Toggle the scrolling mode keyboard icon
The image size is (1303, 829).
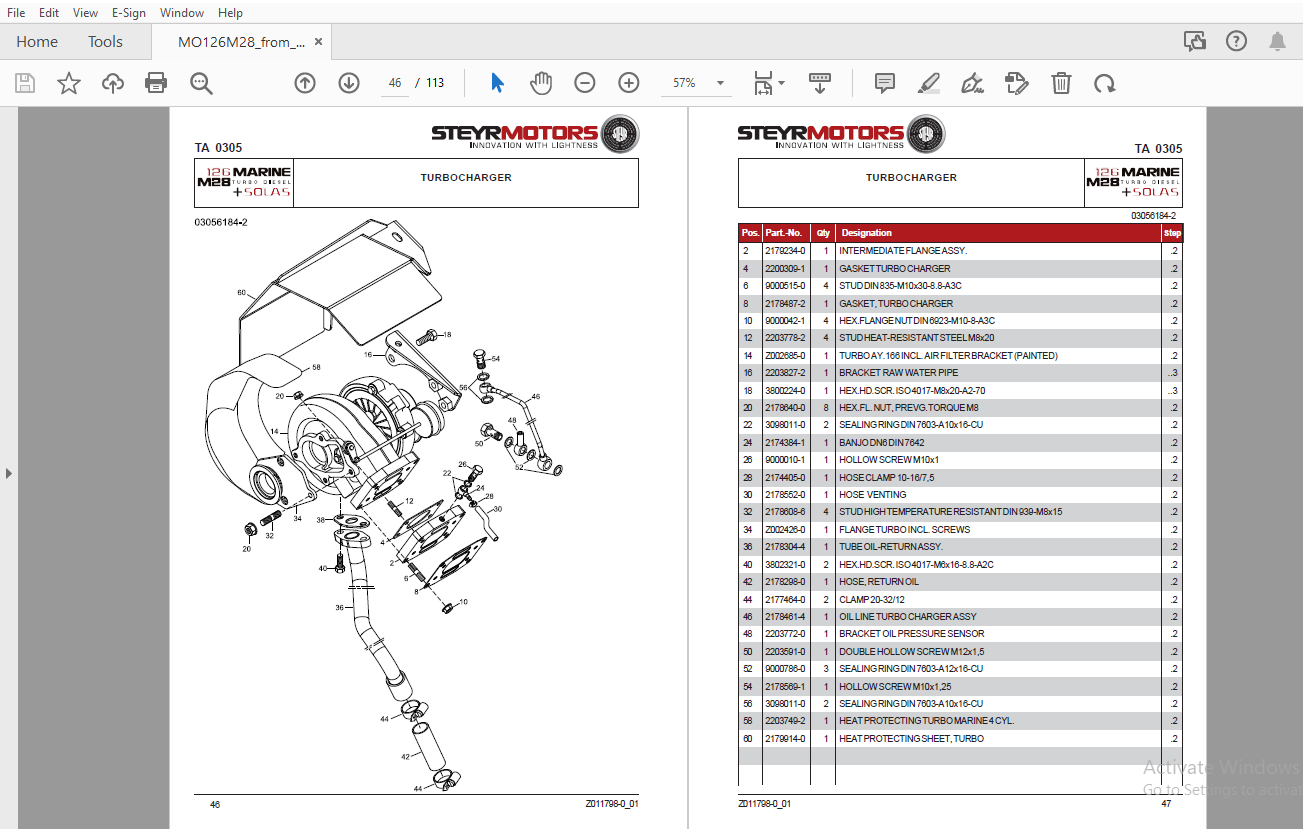point(820,83)
